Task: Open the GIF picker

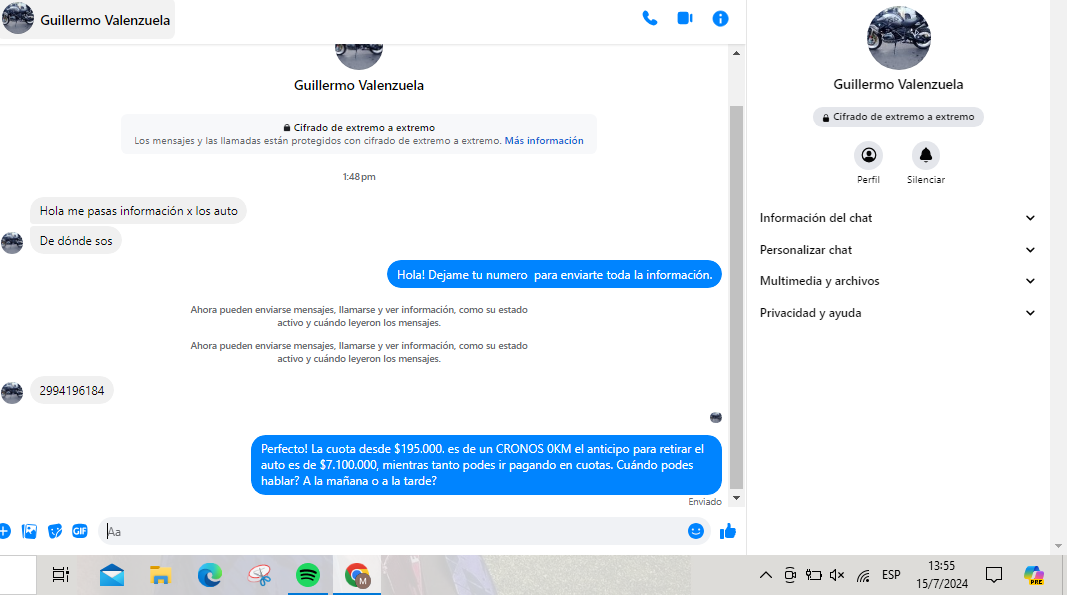Action: click(x=80, y=531)
